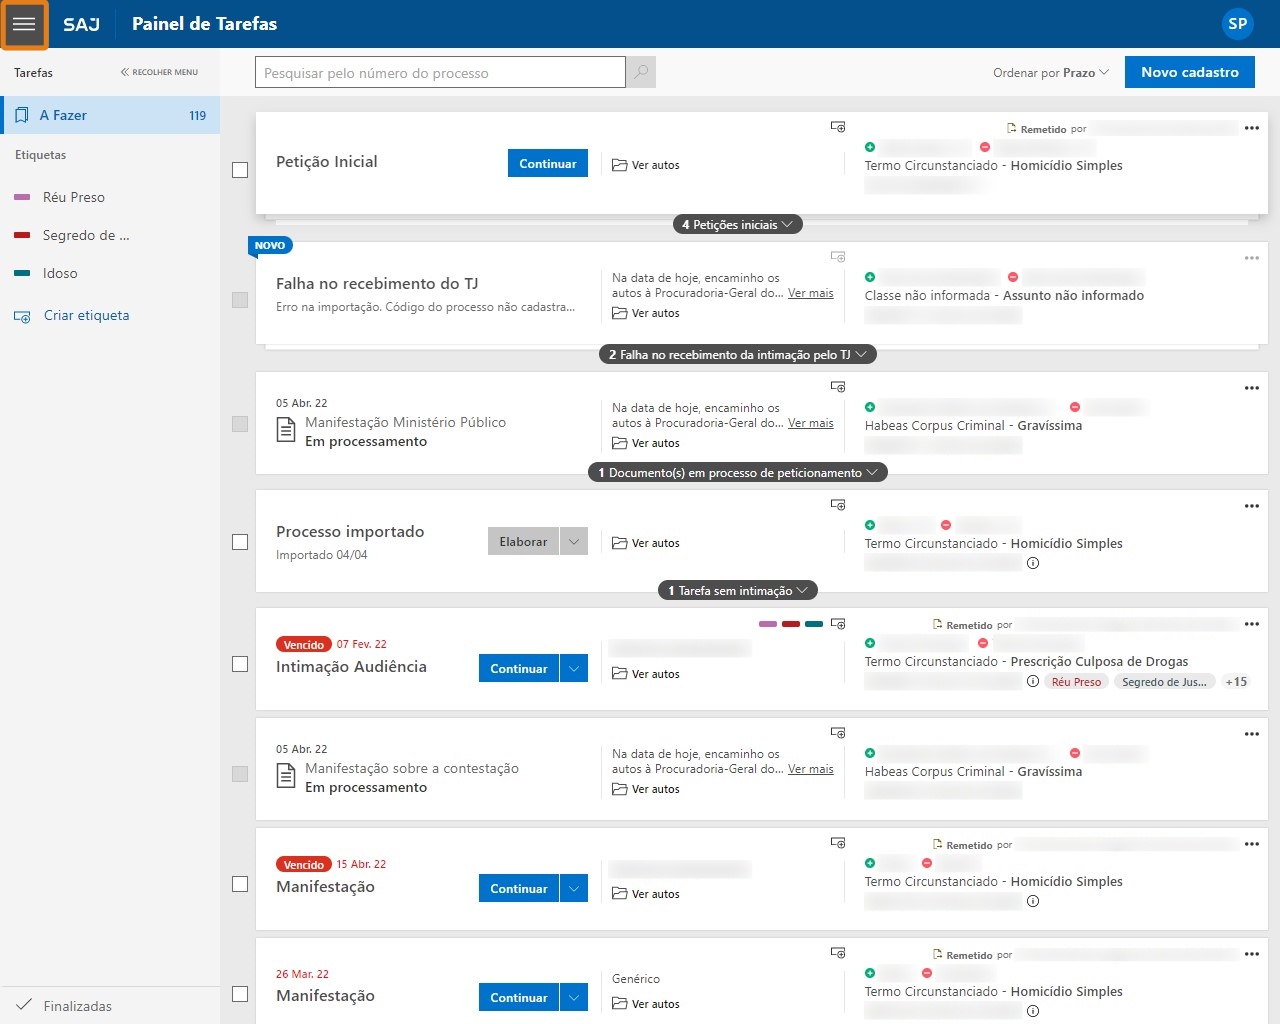This screenshot has height=1024, width=1280.
Task: Click info icon on Processo importado card
Action: (x=1033, y=563)
